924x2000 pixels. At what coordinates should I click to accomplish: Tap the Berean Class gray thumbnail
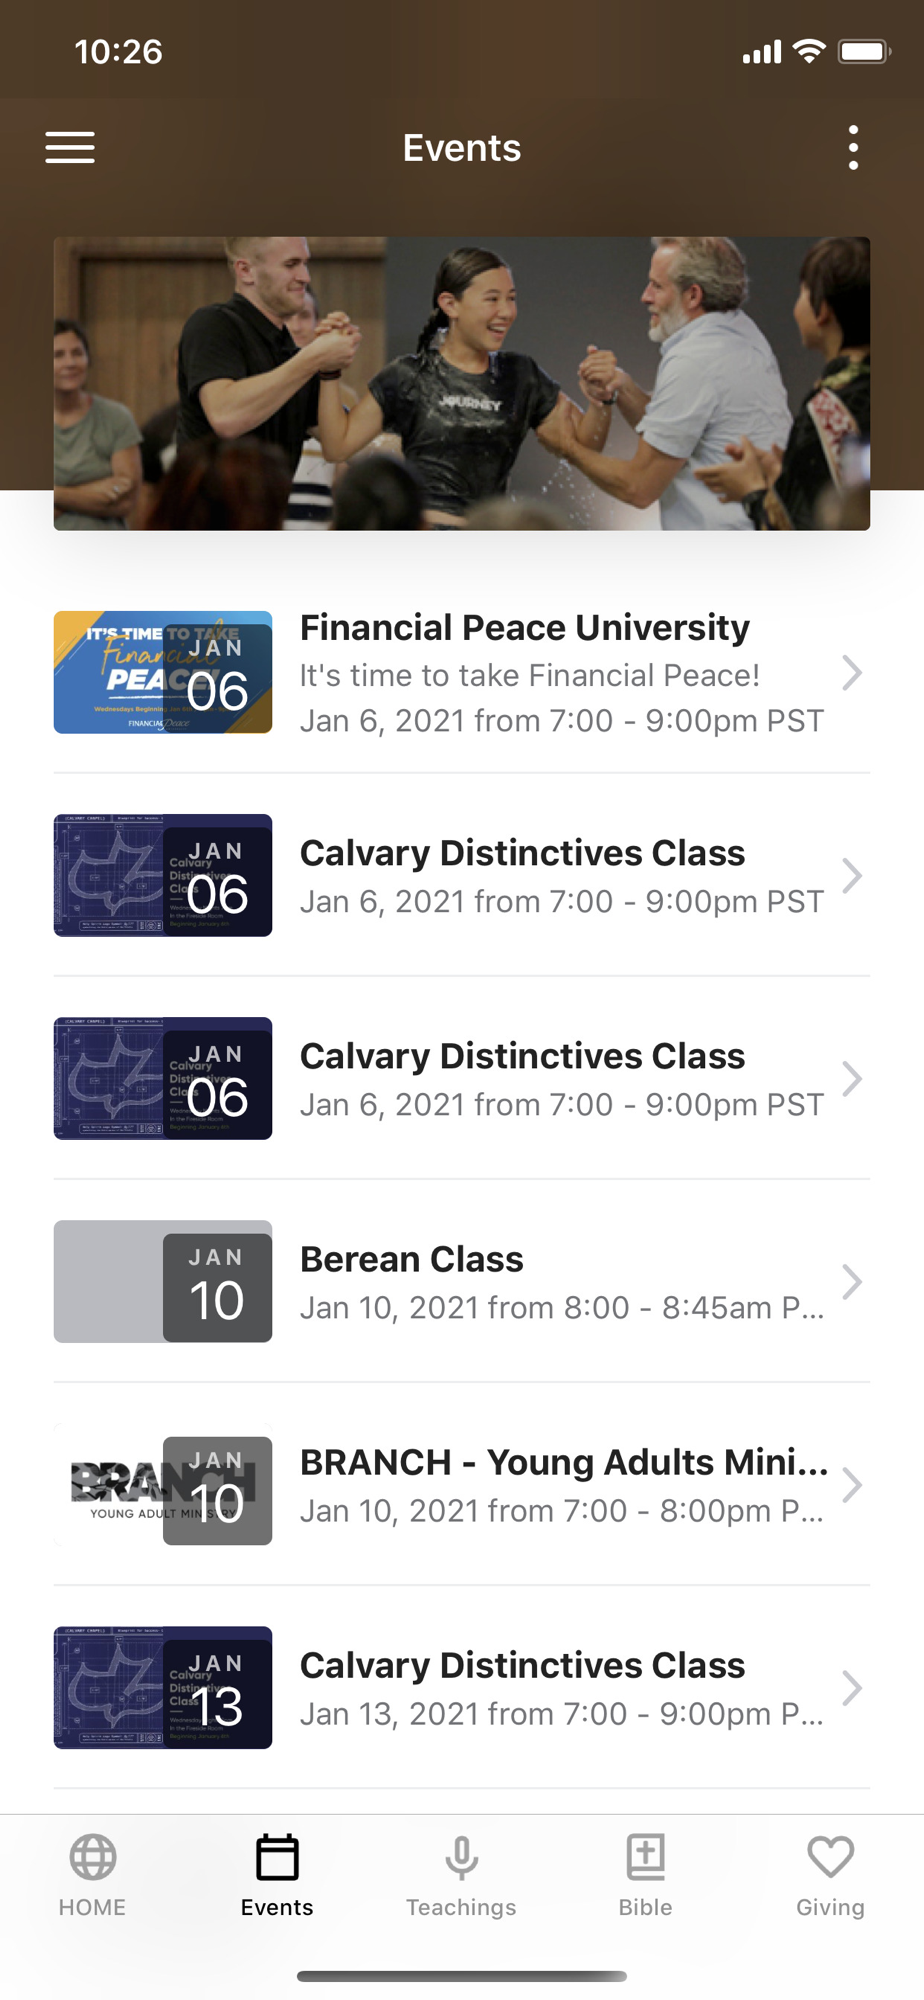pyautogui.click(x=163, y=1282)
